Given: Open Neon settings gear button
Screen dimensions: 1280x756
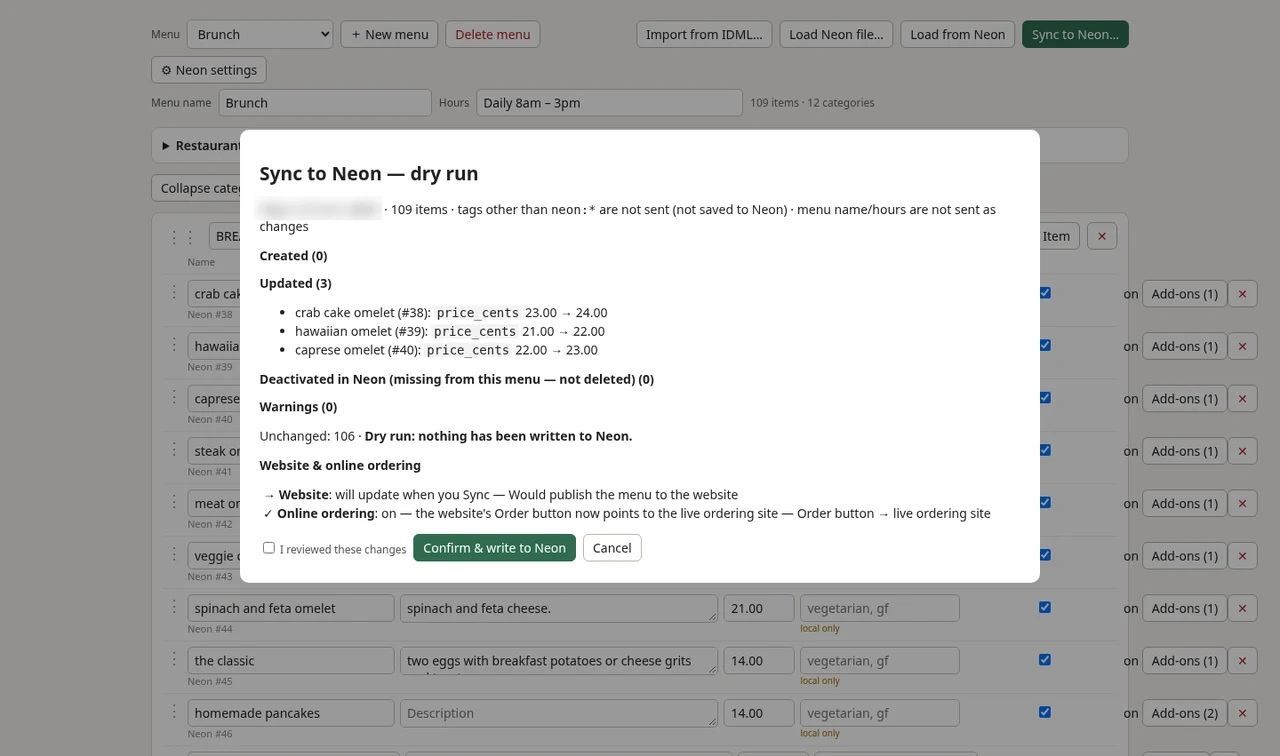Looking at the screenshot, I should [x=209, y=70].
